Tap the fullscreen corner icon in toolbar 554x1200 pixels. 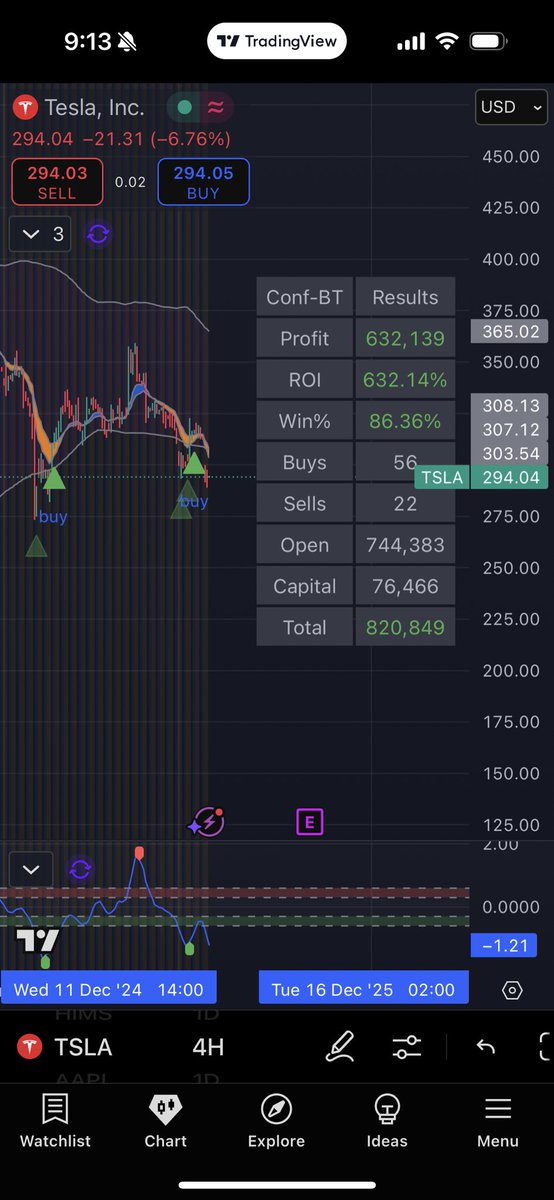546,1047
